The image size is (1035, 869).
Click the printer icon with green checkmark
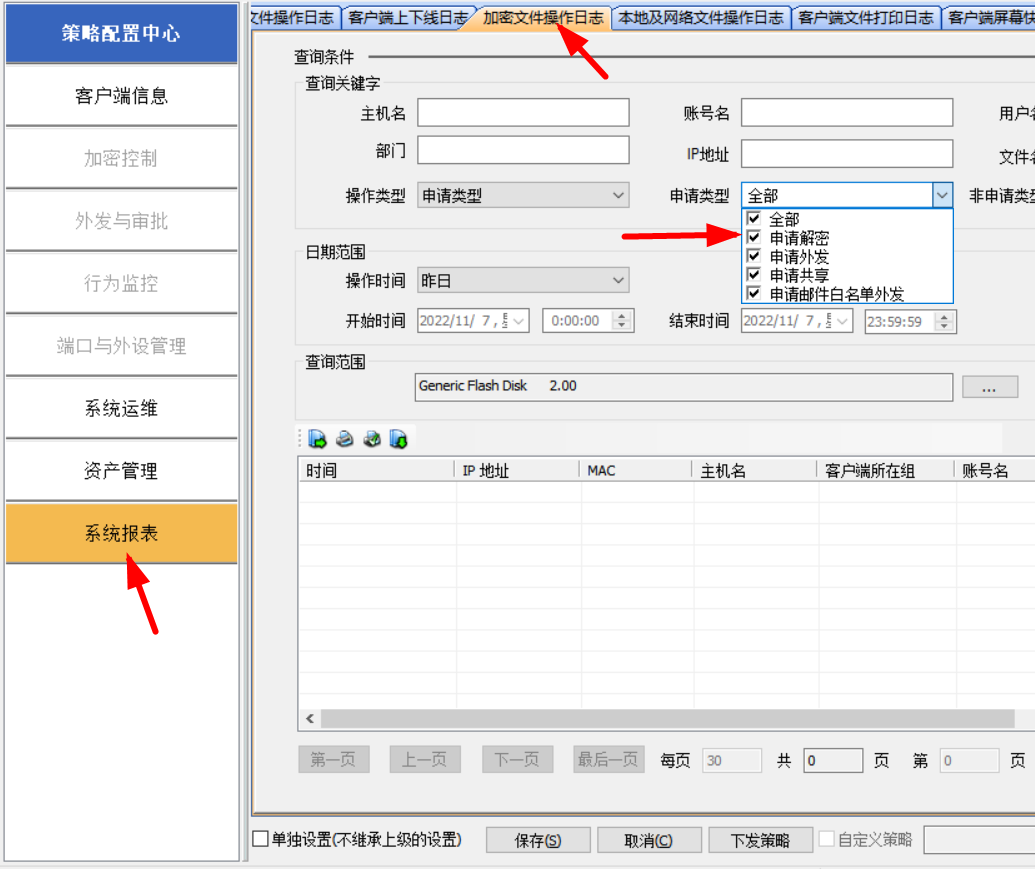(x=372, y=439)
